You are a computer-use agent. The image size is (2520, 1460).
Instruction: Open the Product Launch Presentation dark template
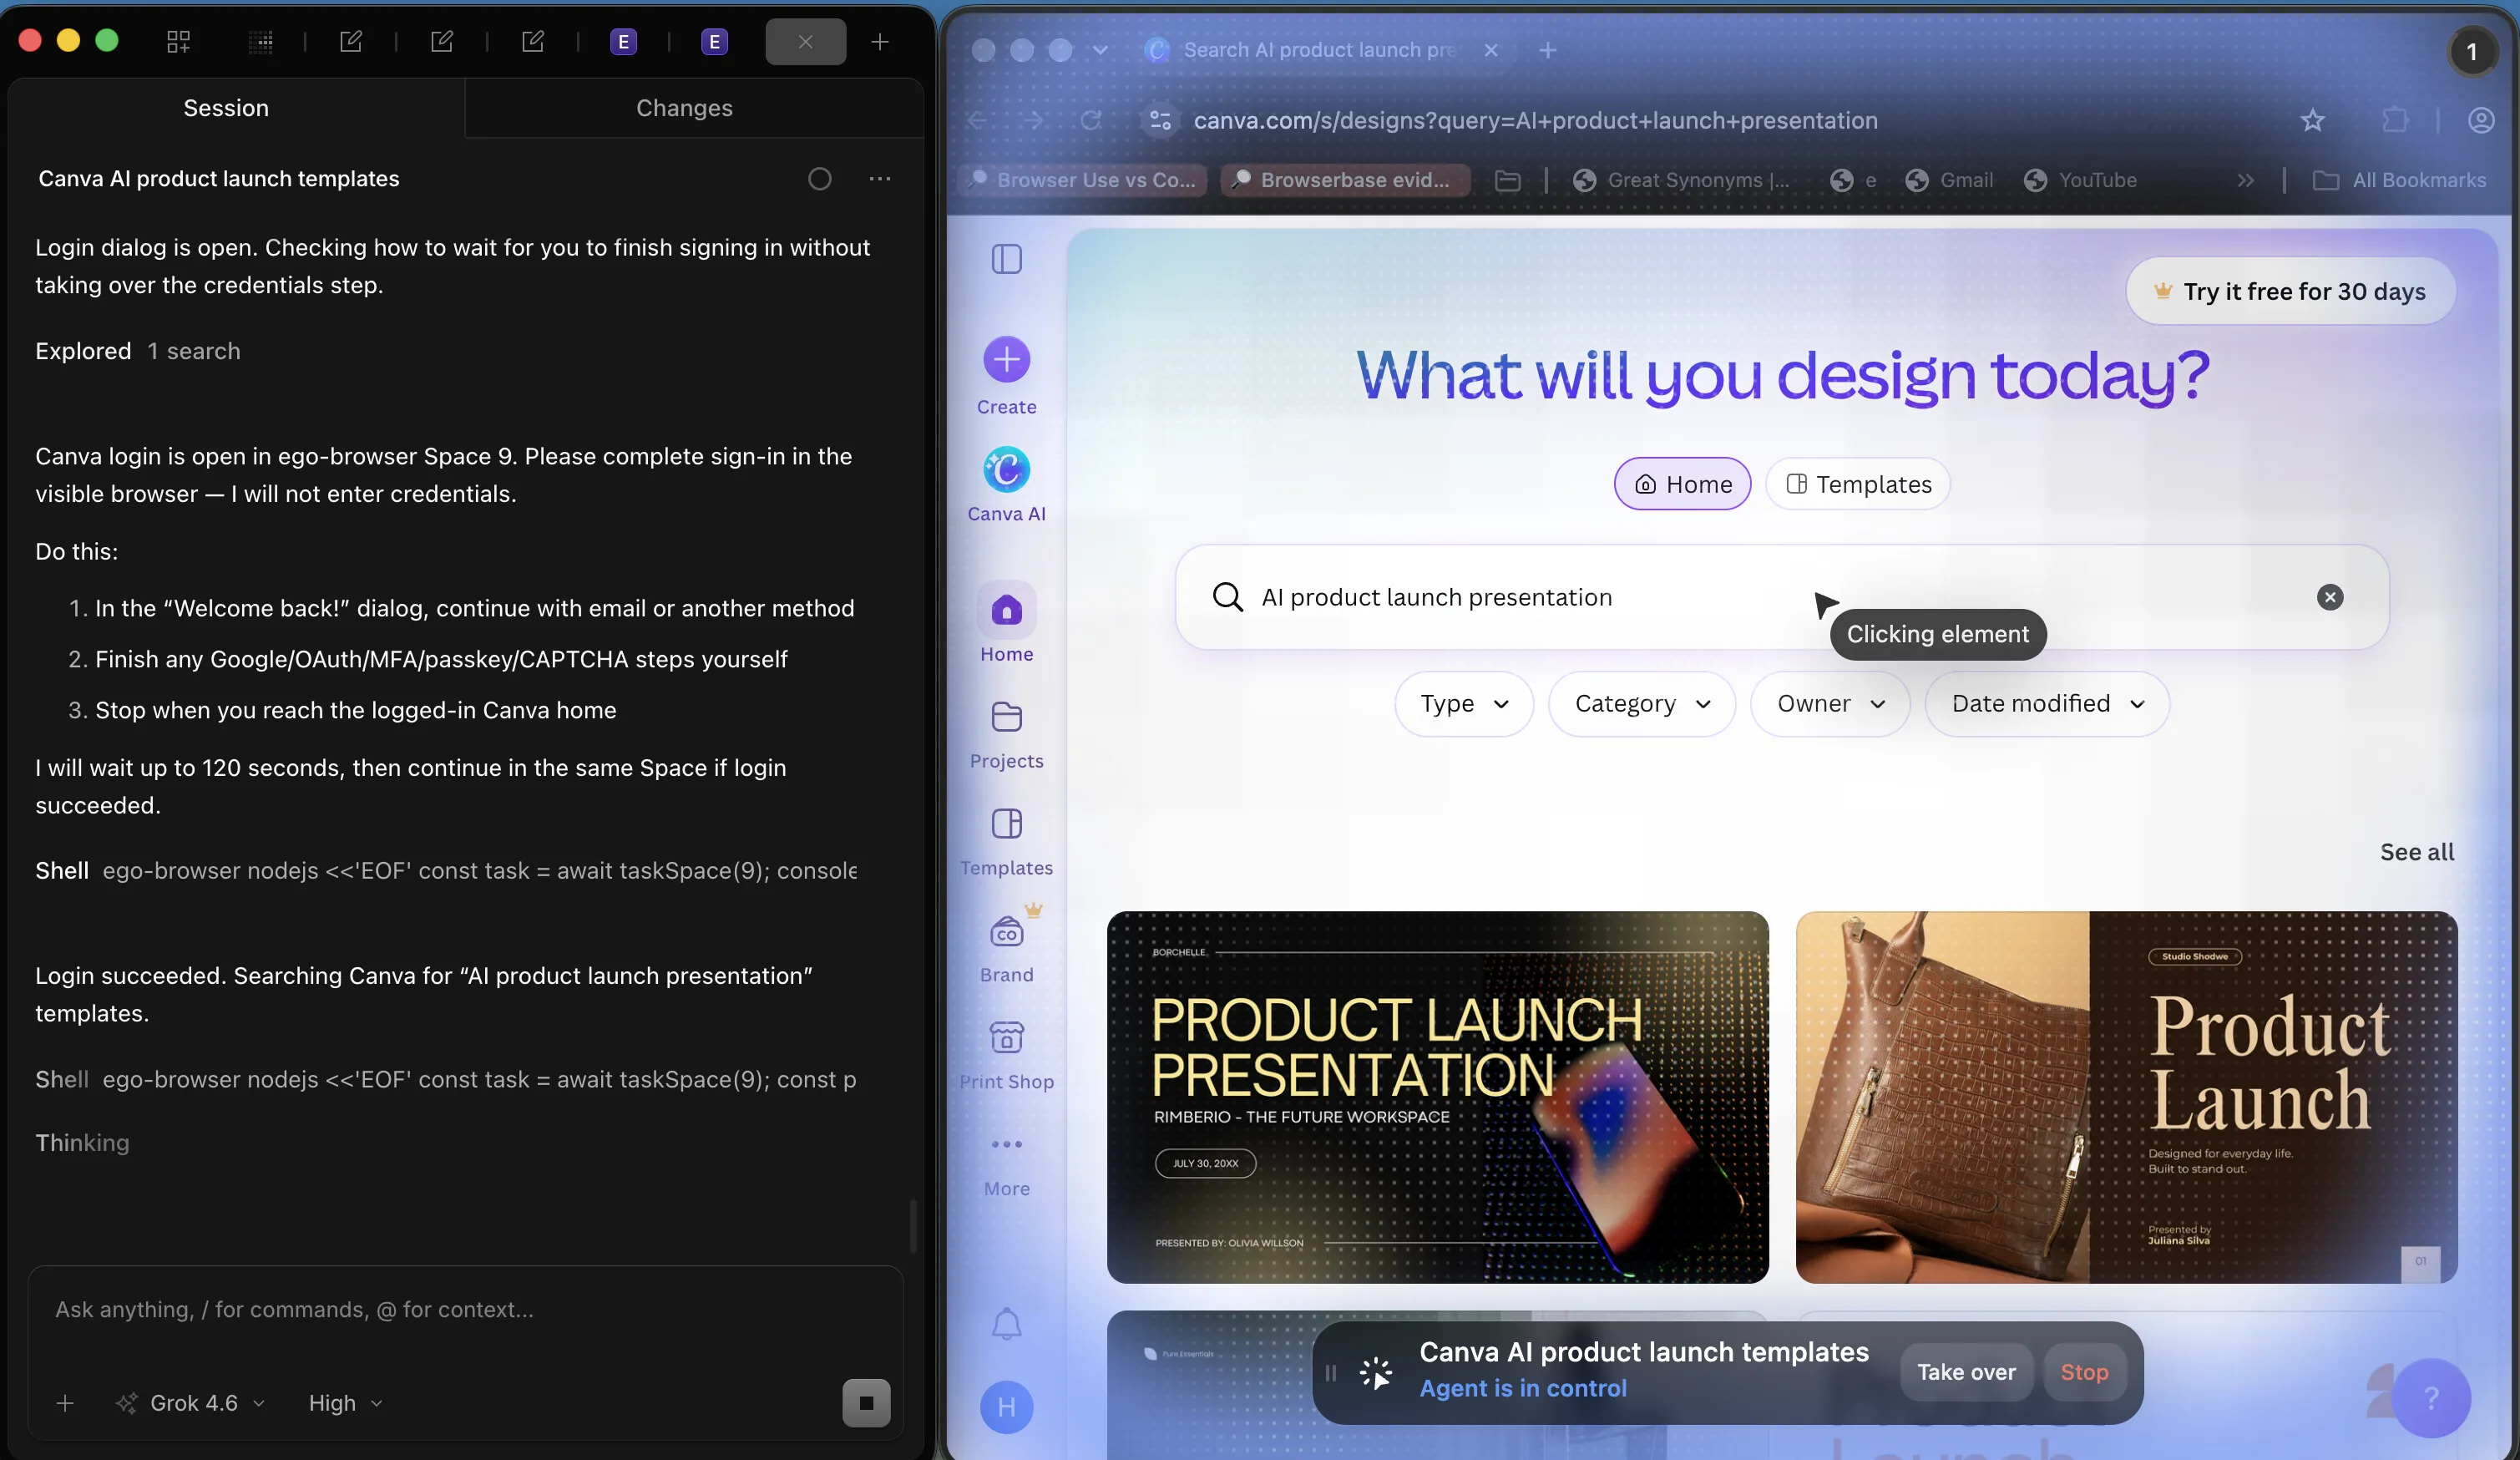click(x=1437, y=1097)
